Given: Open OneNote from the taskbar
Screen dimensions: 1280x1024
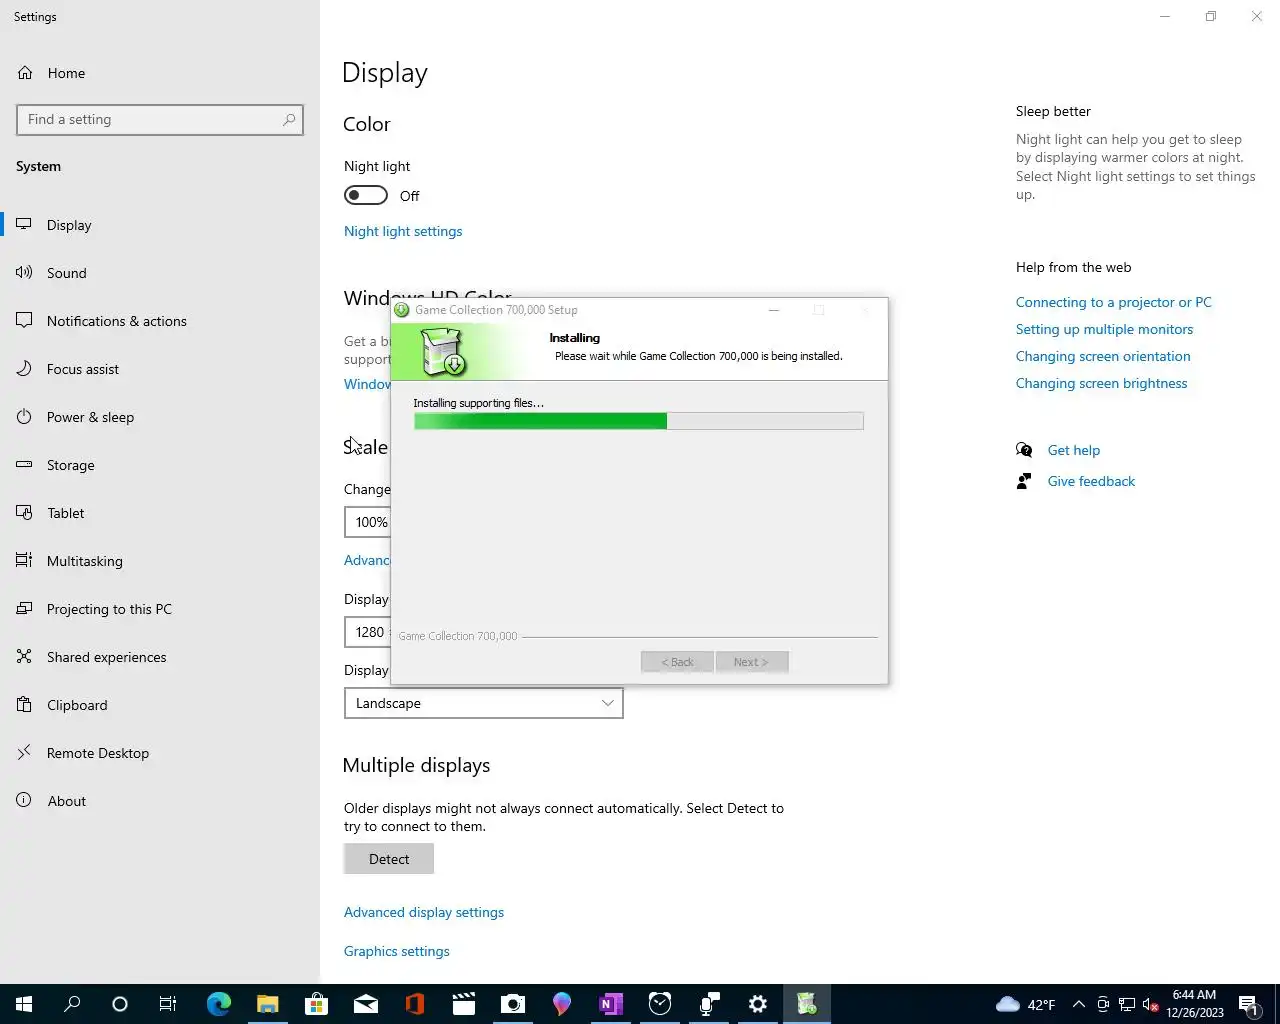Looking at the screenshot, I should click(x=611, y=1004).
